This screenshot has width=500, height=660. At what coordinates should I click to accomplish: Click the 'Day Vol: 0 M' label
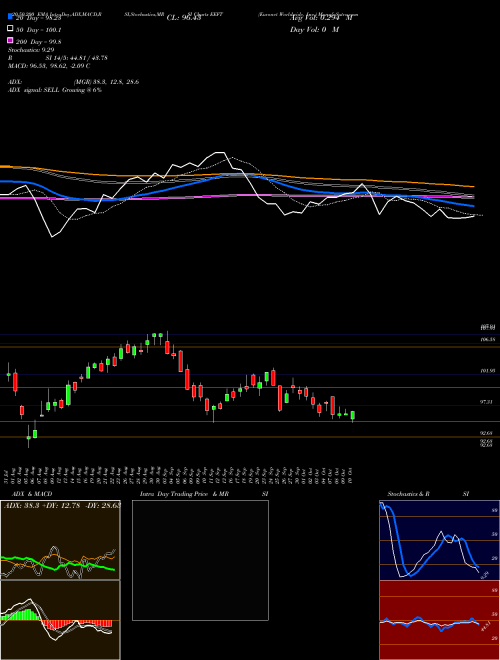pos(314,30)
